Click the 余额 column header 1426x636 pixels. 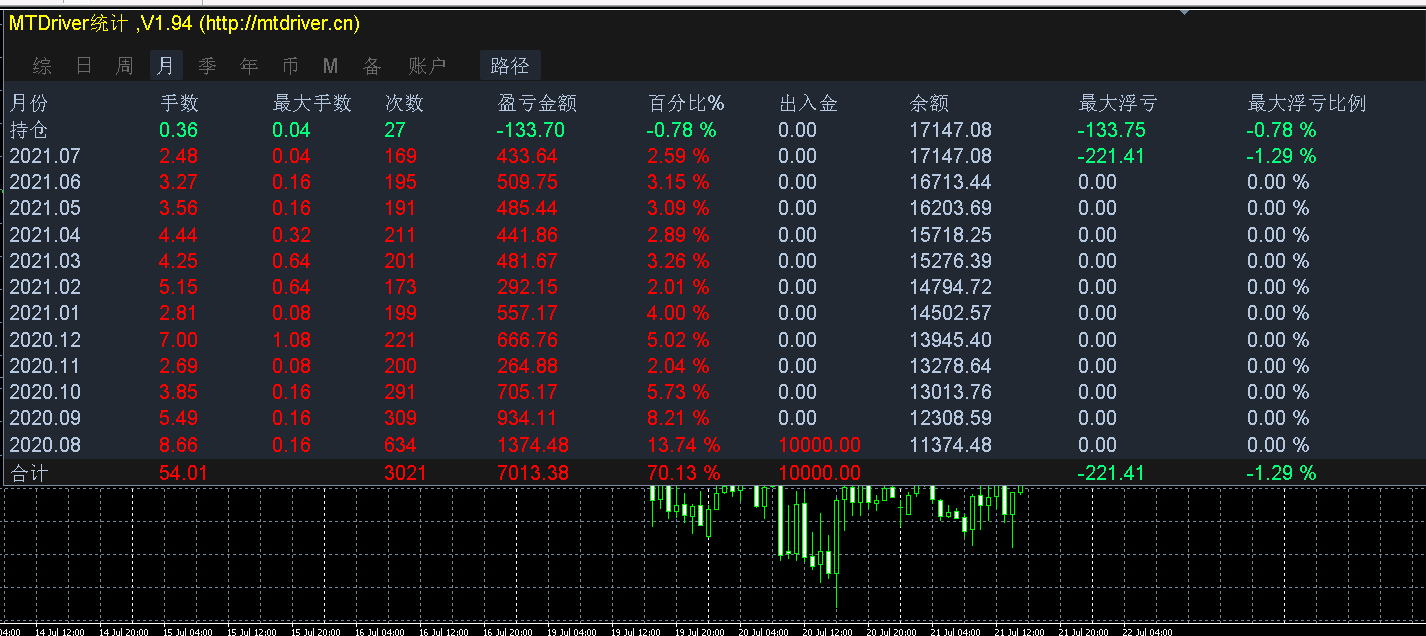[929, 103]
